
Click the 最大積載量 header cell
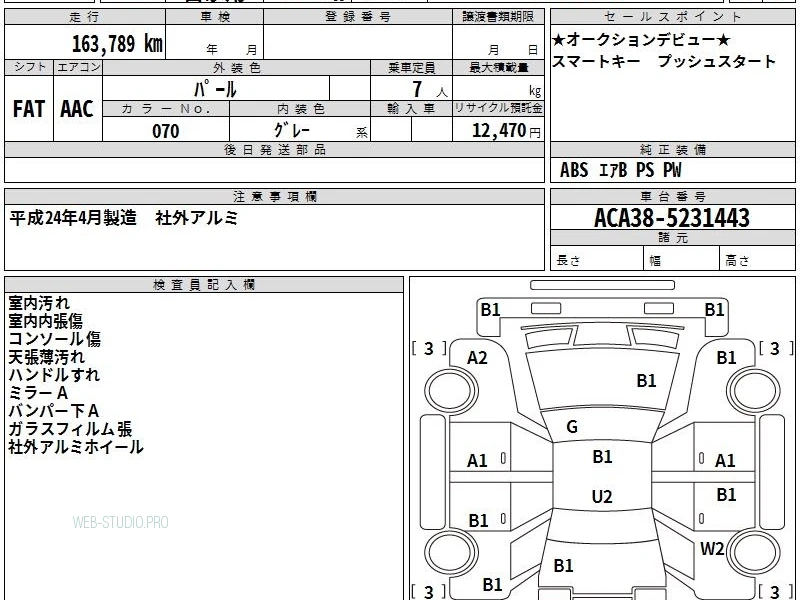[x=498, y=67]
